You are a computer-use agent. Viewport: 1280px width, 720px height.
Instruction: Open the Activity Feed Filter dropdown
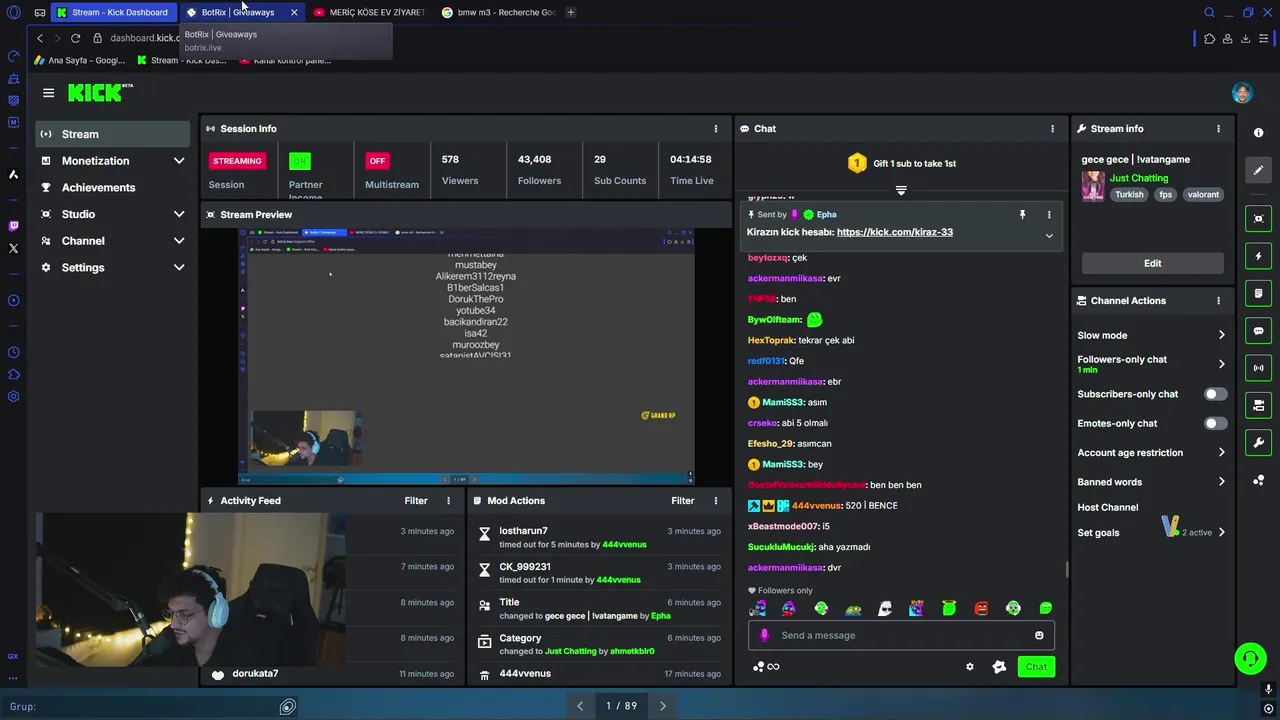[x=416, y=501]
